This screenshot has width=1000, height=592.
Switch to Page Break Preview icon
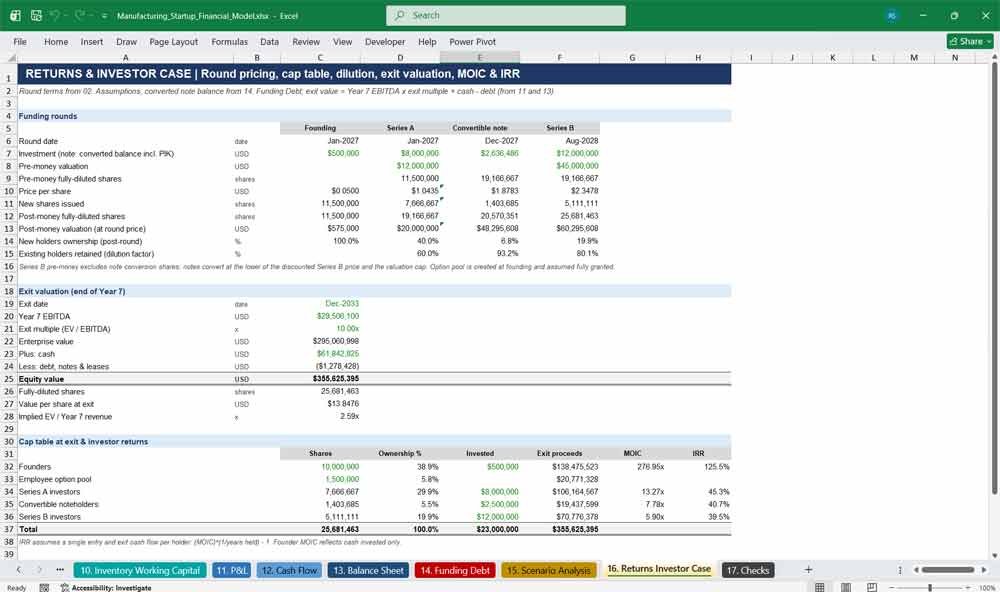tap(872, 587)
